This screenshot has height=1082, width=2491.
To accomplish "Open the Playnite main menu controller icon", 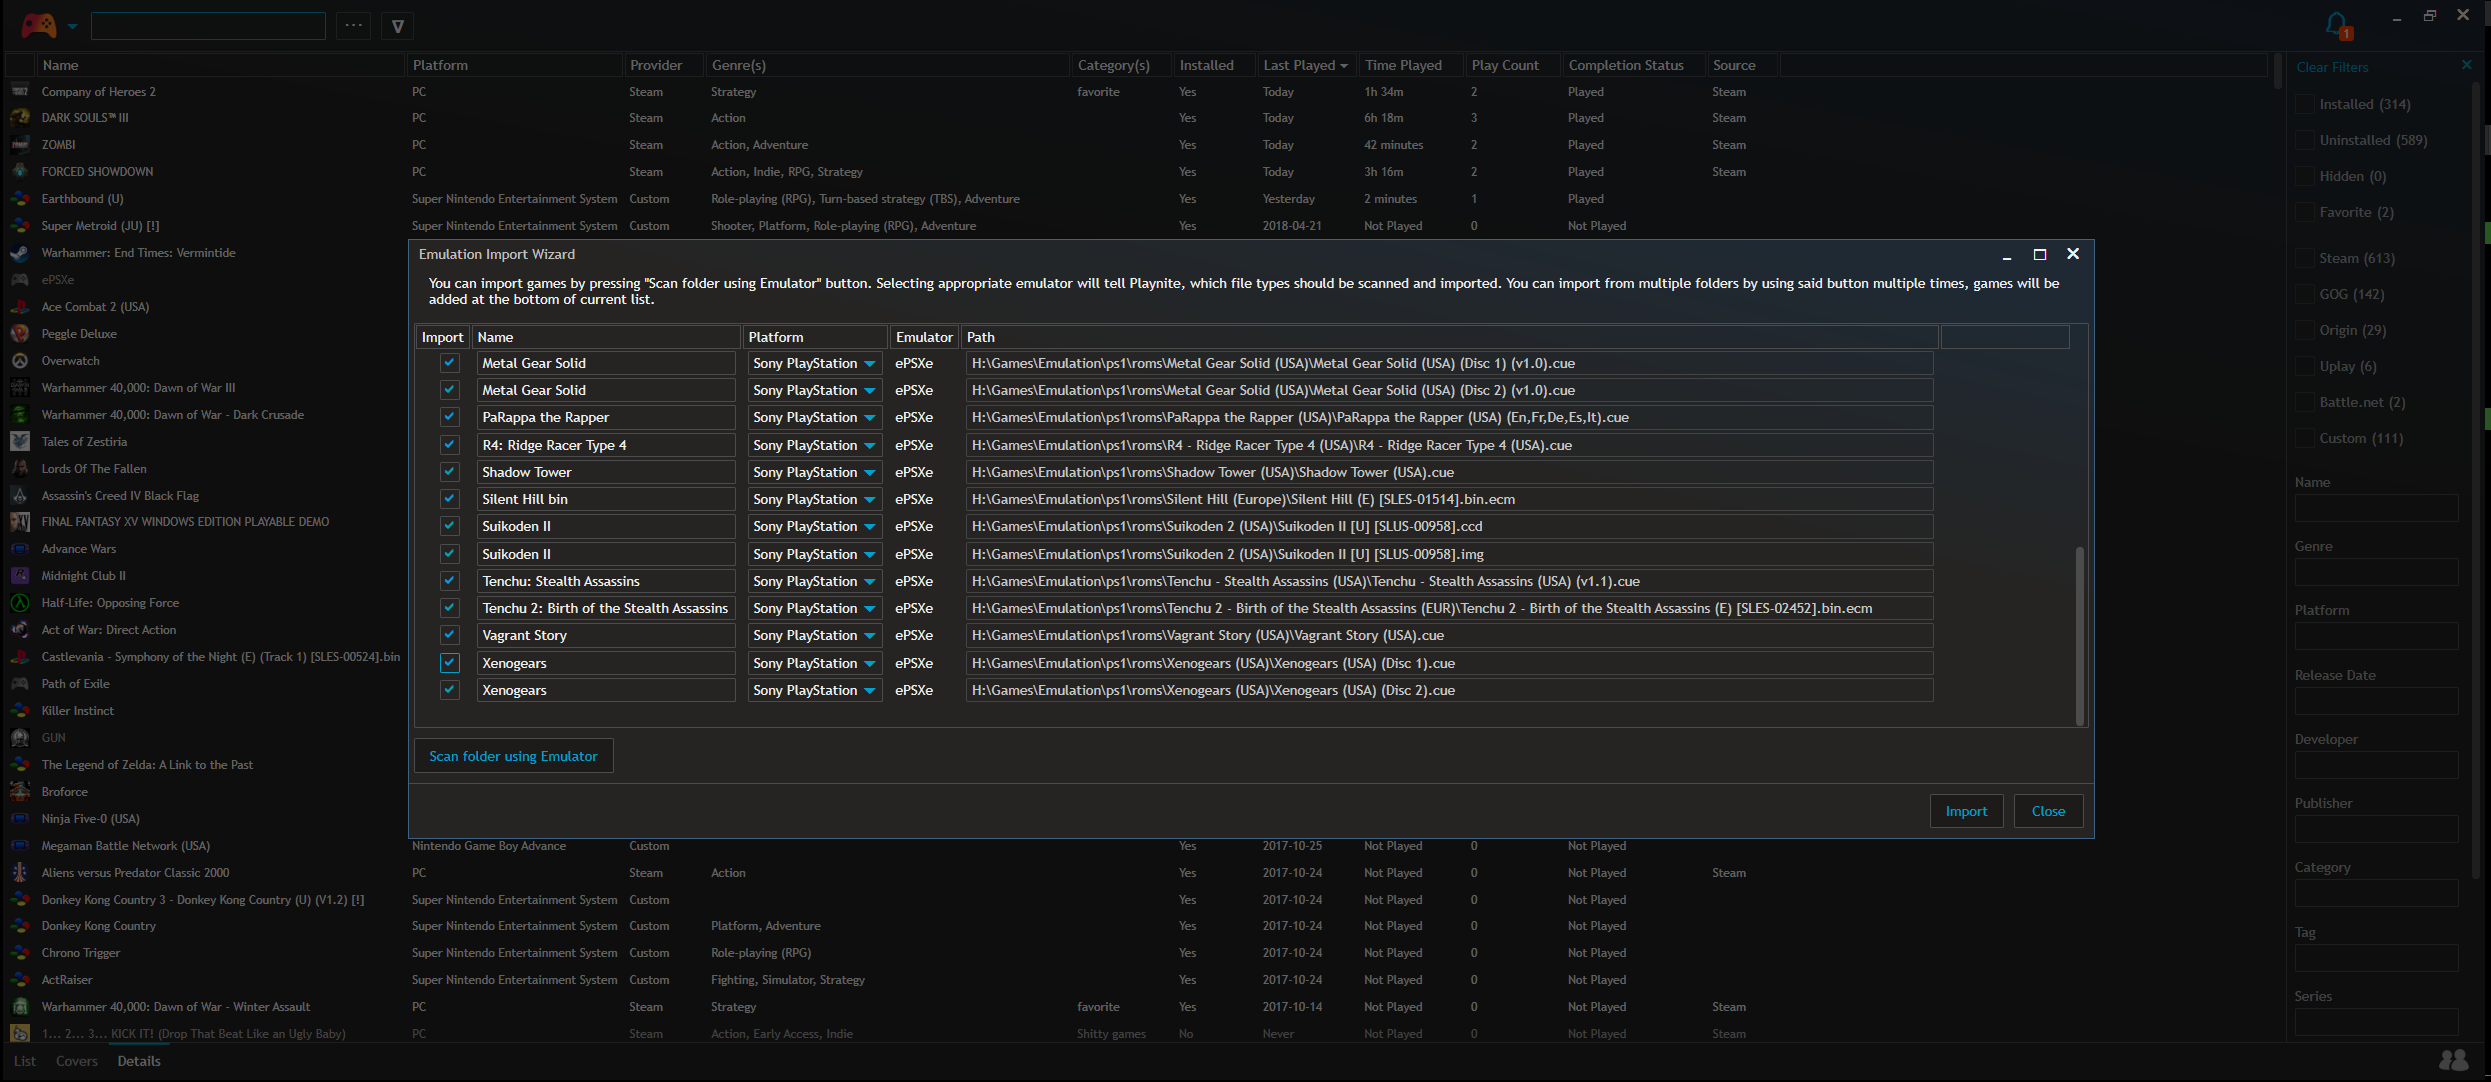I will 38,25.
